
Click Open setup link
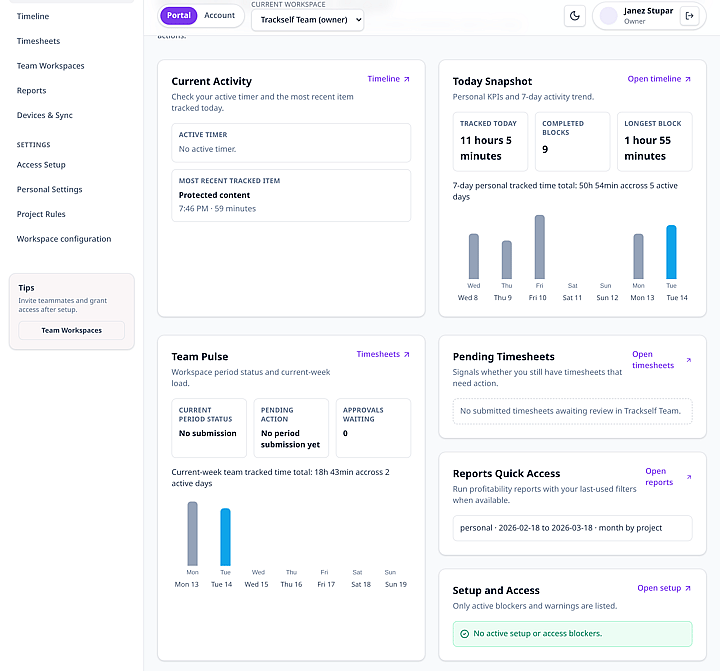(664, 588)
